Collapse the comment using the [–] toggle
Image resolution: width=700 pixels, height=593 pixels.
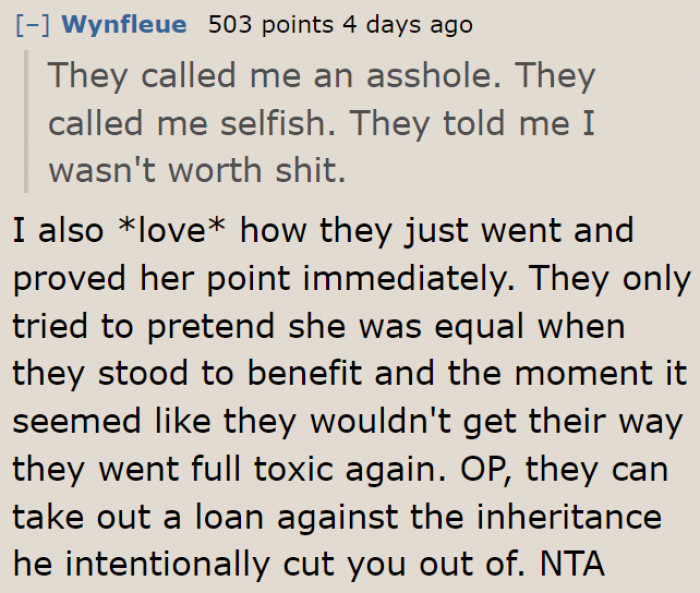pyautogui.click(x=29, y=24)
